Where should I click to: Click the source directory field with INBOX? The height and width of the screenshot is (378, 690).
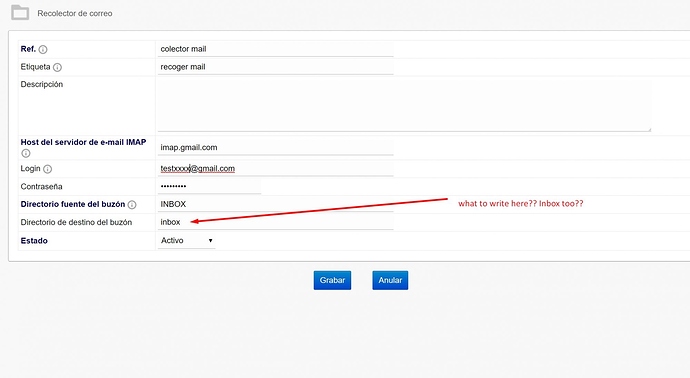(x=275, y=204)
